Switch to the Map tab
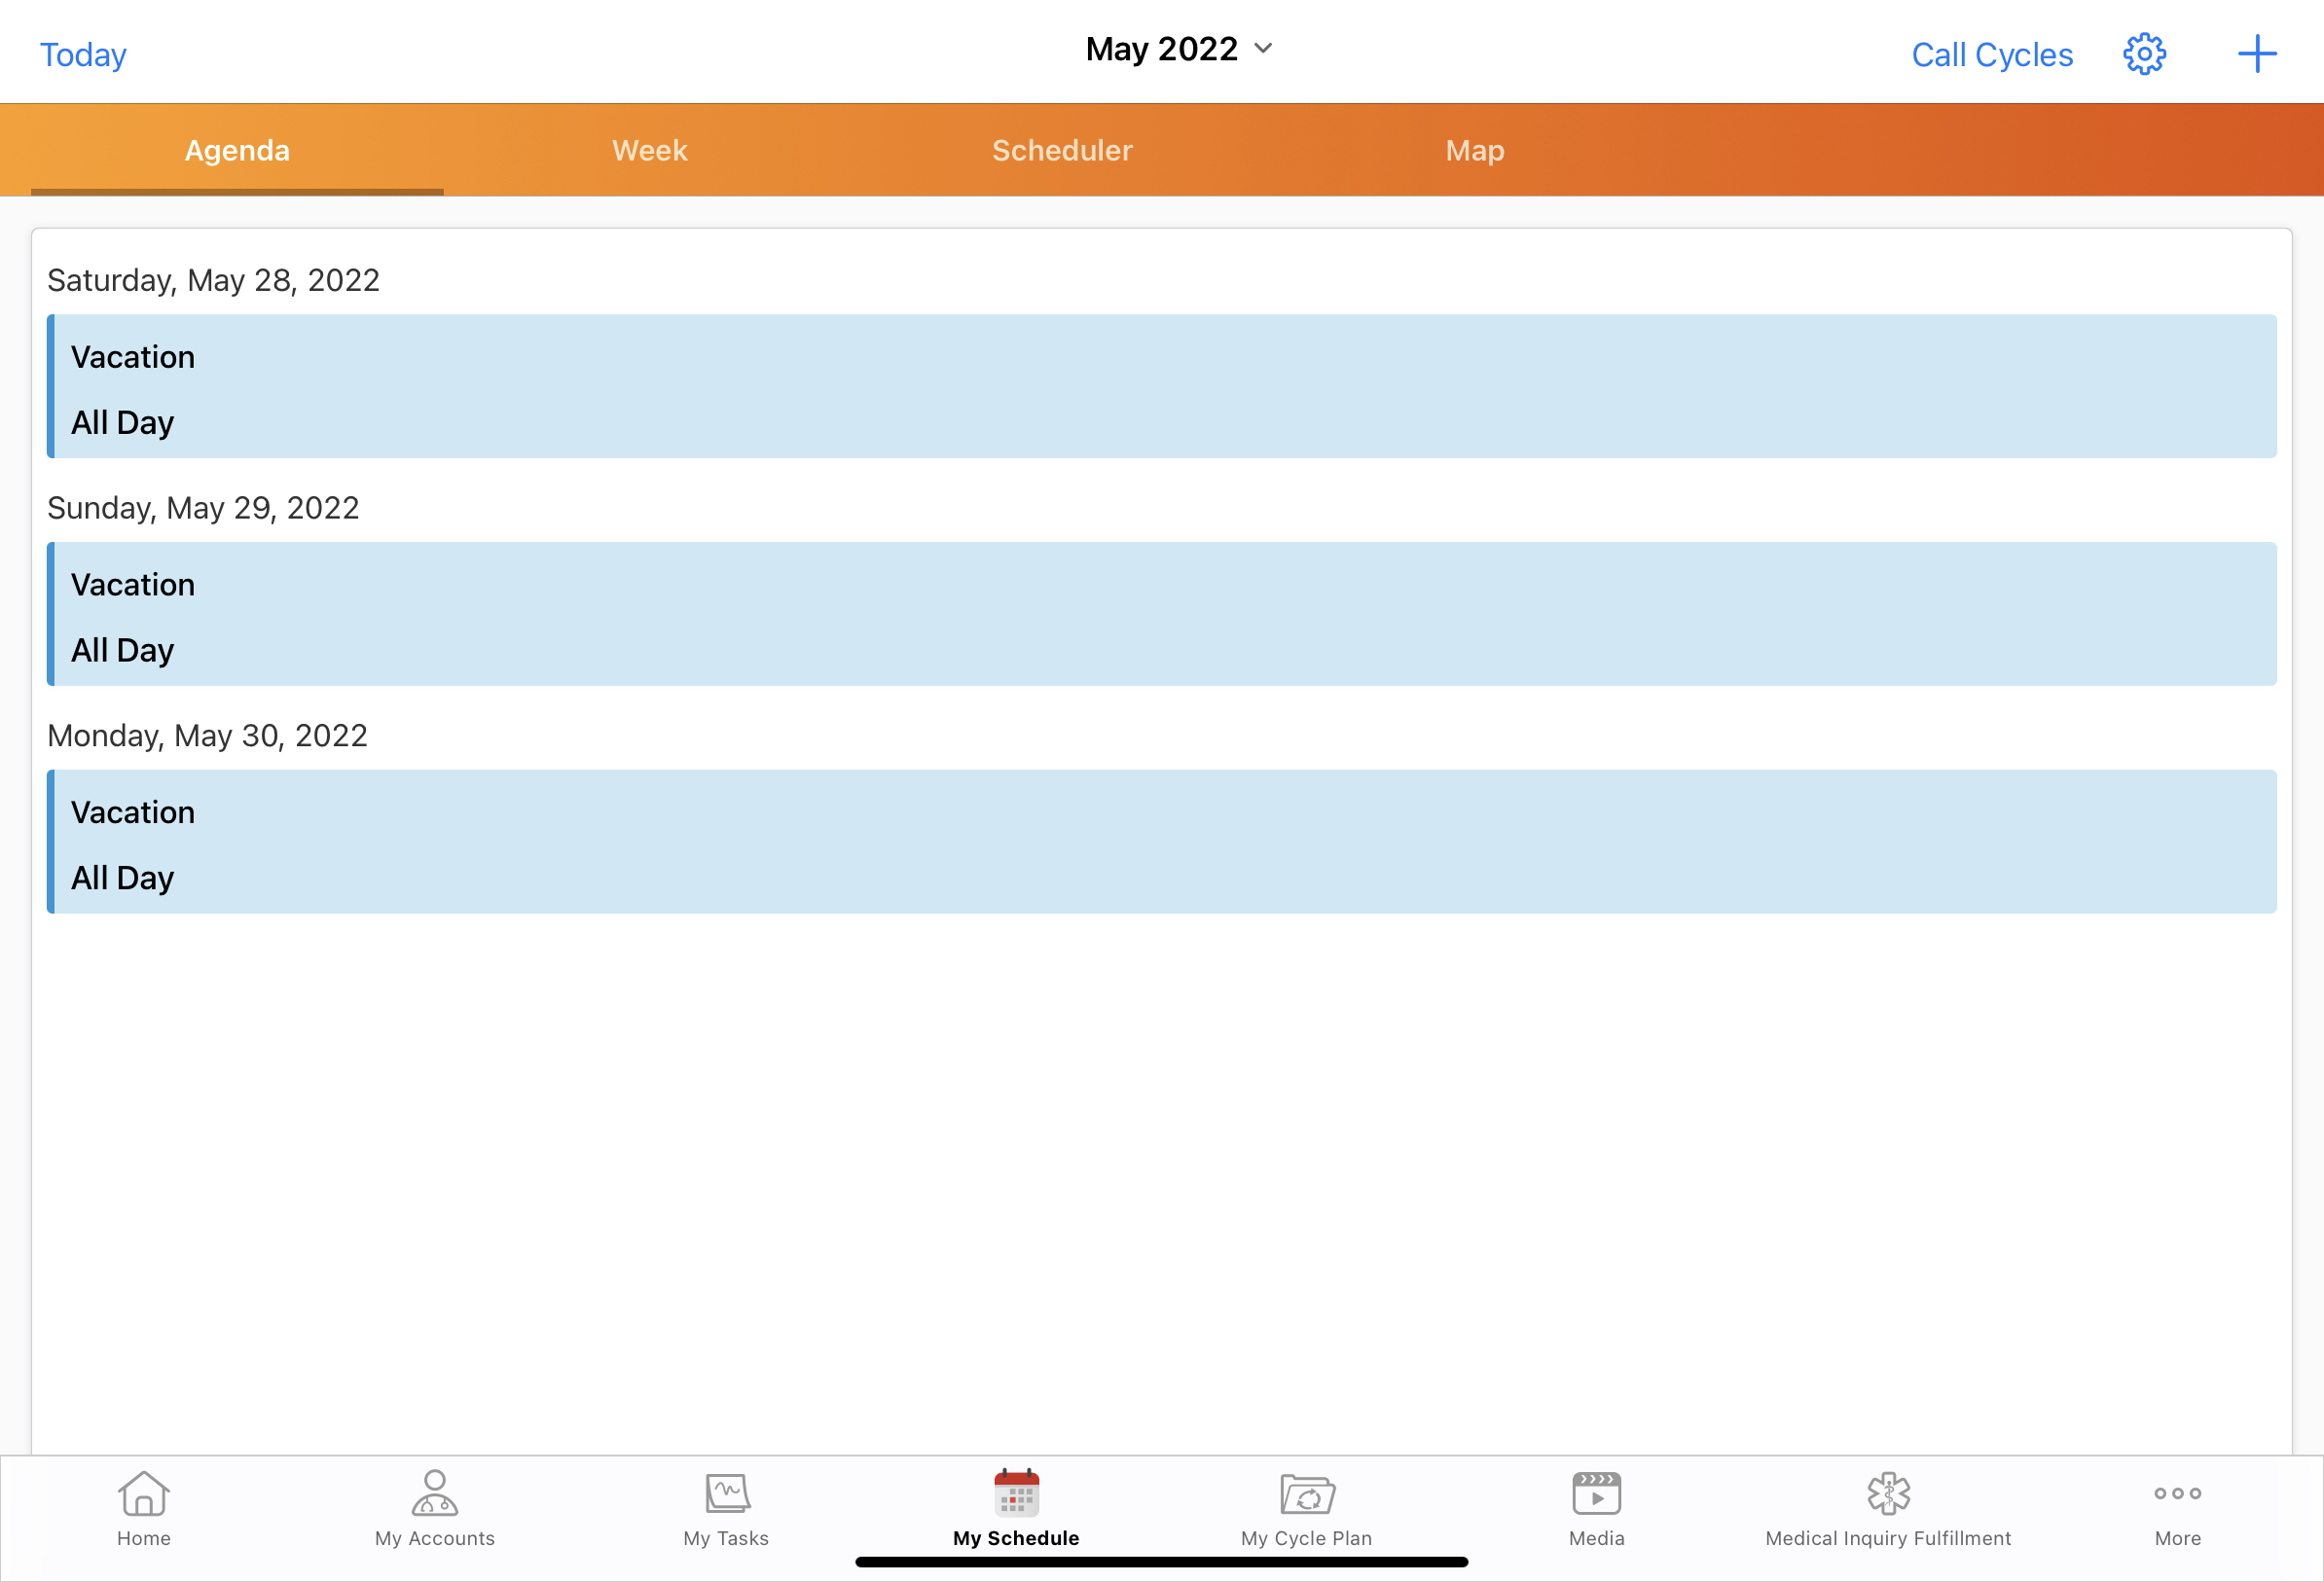The width and height of the screenshot is (2324, 1582). pyautogui.click(x=1474, y=150)
